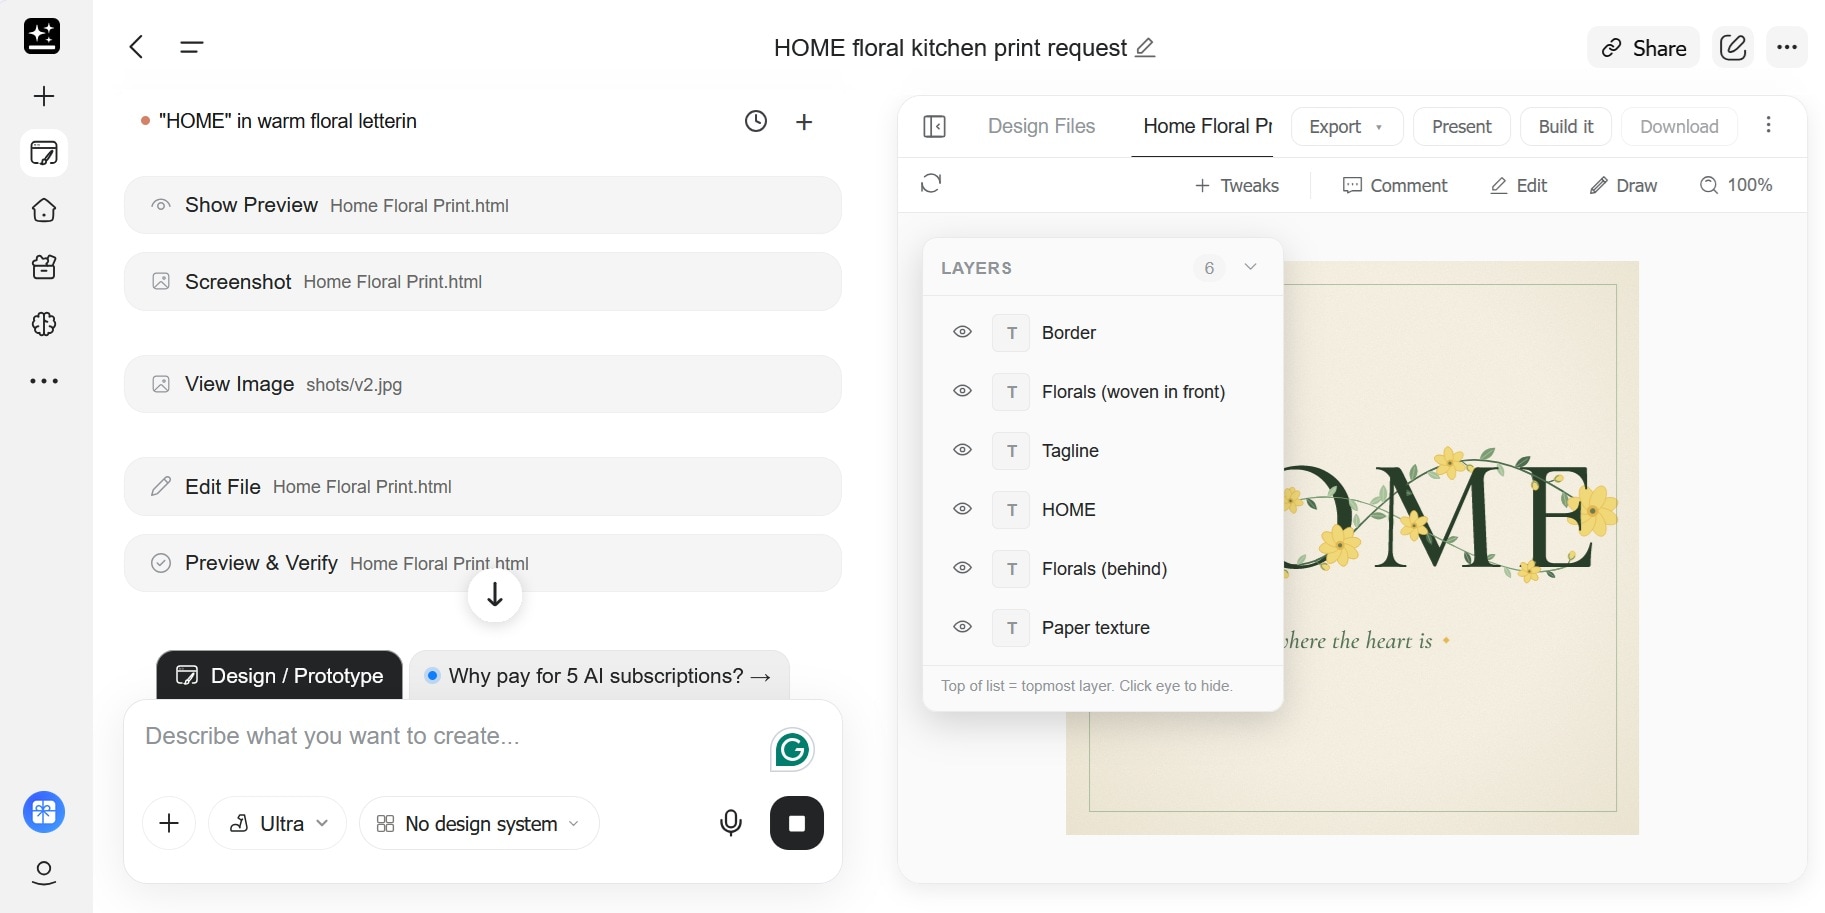Open more options in the left sidebar

[x=44, y=381]
